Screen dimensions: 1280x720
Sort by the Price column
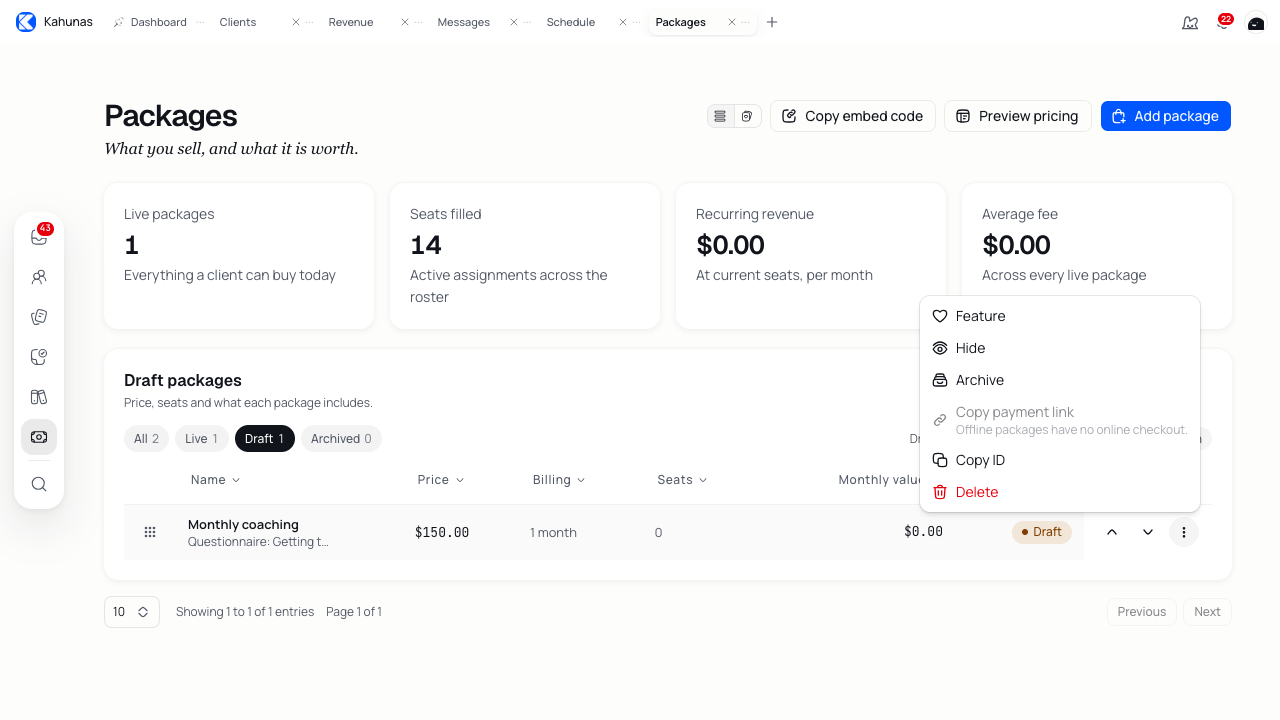click(x=441, y=480)
